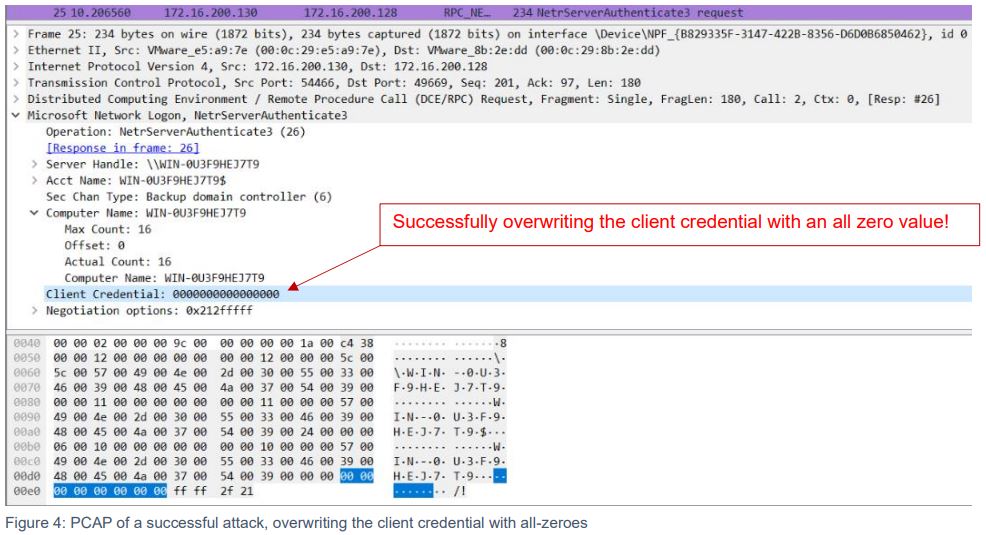Click highlighted zero bytes in row 00e0

(110, 491)
